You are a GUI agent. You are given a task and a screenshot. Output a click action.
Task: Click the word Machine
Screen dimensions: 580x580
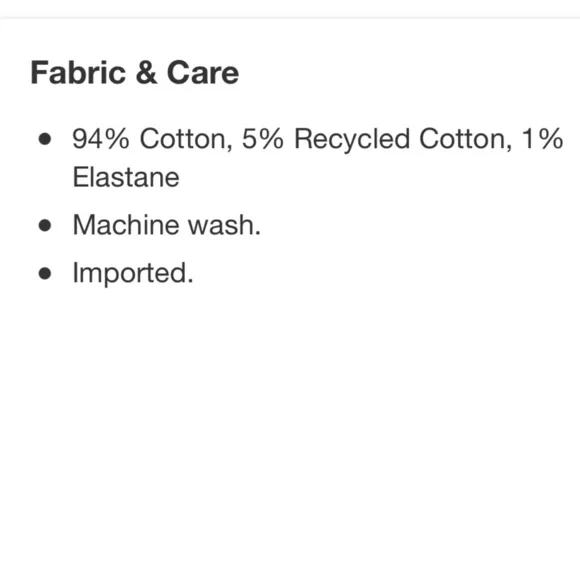126,225
